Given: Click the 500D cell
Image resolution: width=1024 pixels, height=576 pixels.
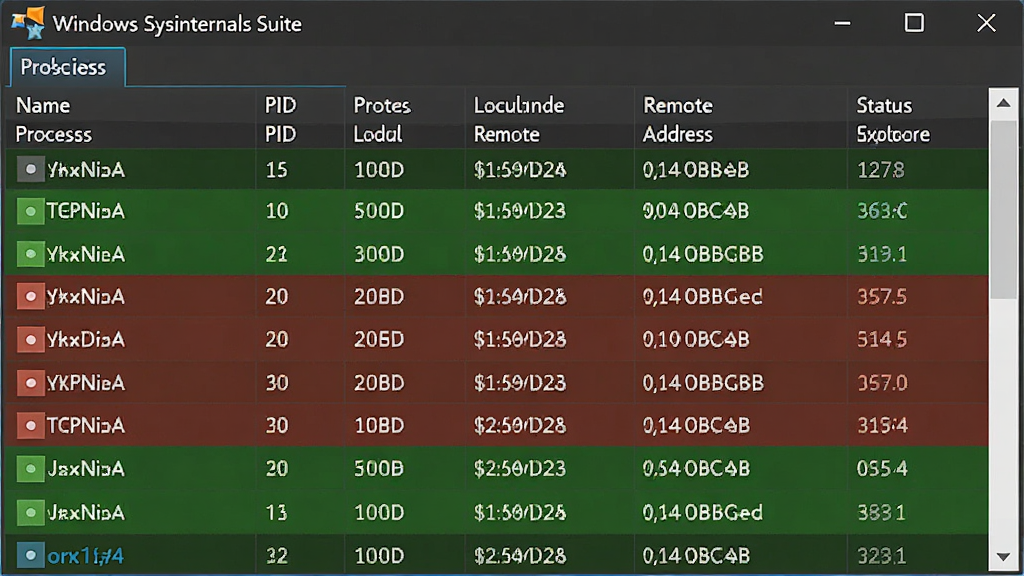Looking at the screenshot, I should [379, 212].
